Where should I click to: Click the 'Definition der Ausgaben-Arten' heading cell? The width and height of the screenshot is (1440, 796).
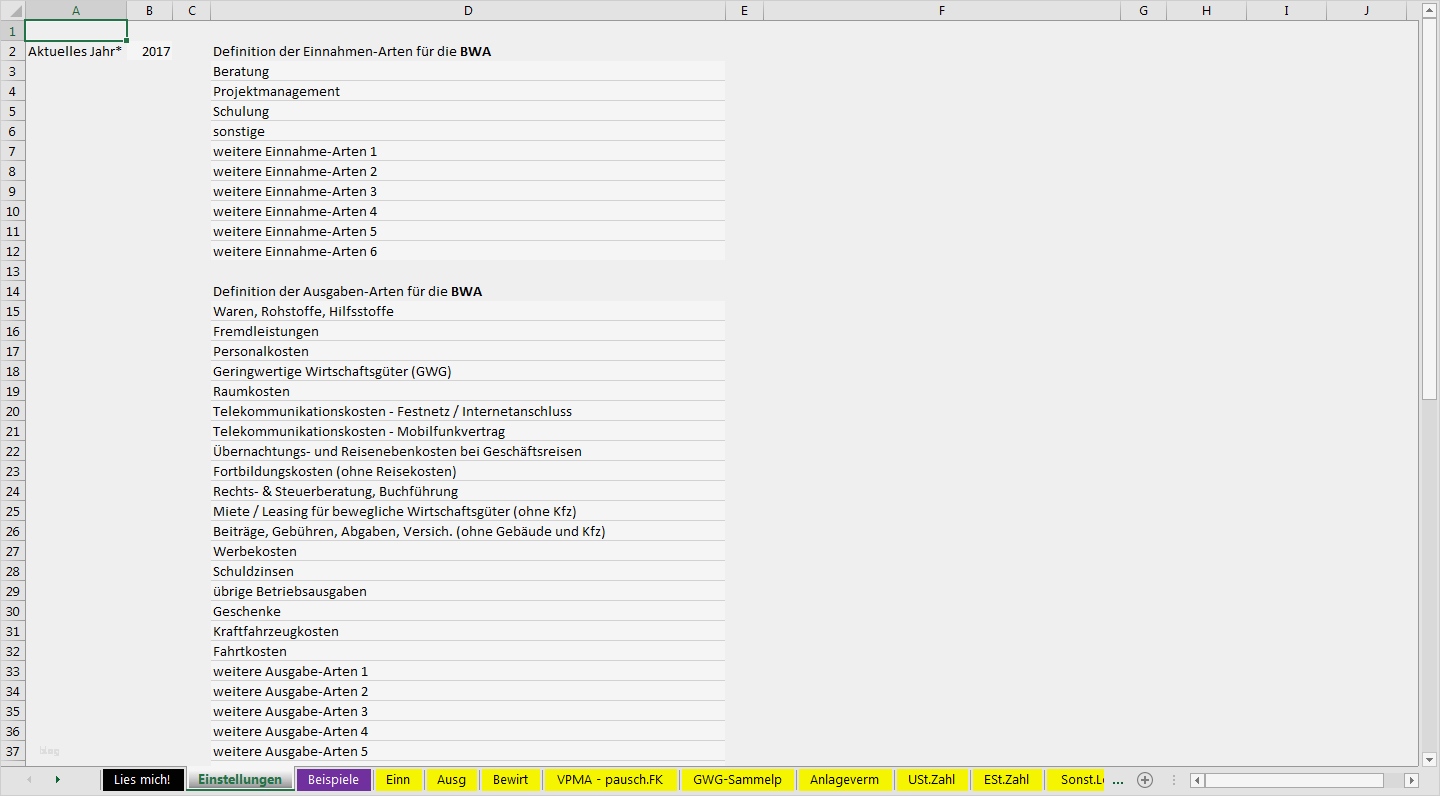[x=468, y=291]
